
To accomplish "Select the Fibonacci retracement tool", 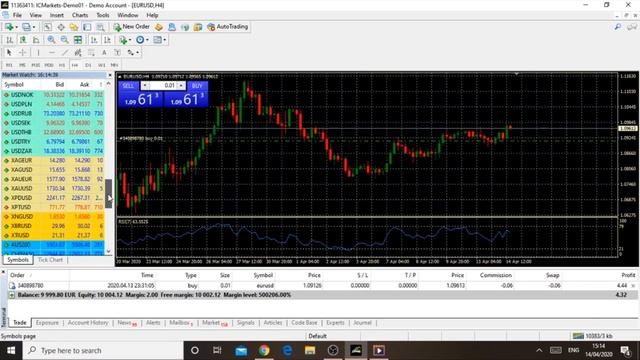I will [91, 53].
